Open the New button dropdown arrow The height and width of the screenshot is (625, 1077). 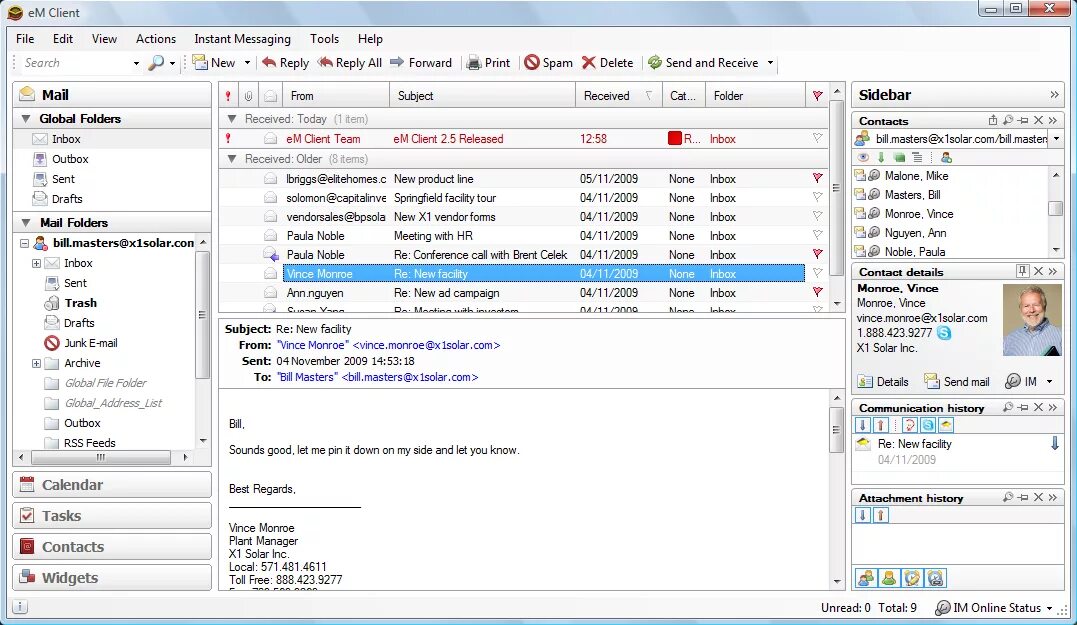tap(247, 62)
